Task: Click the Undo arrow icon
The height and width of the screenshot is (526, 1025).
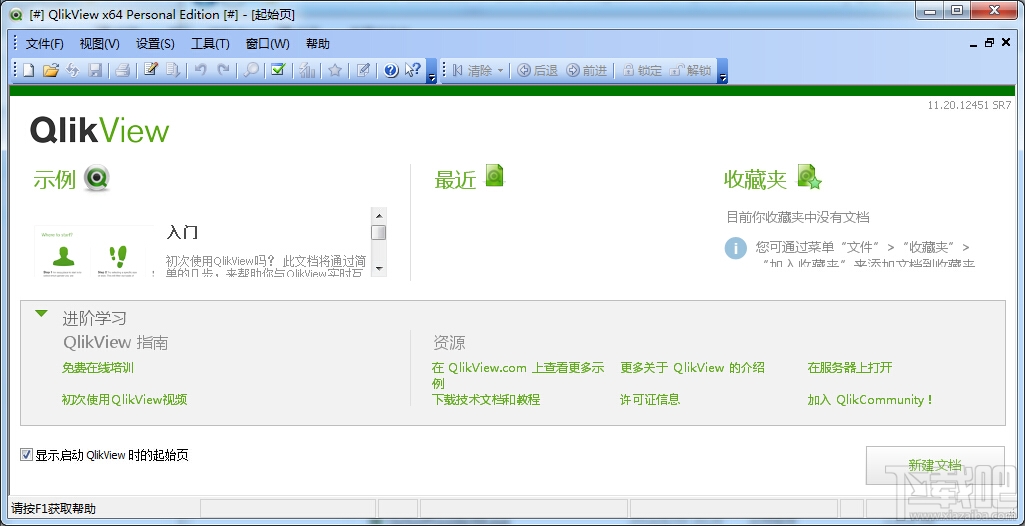Action: click(201, 70)
